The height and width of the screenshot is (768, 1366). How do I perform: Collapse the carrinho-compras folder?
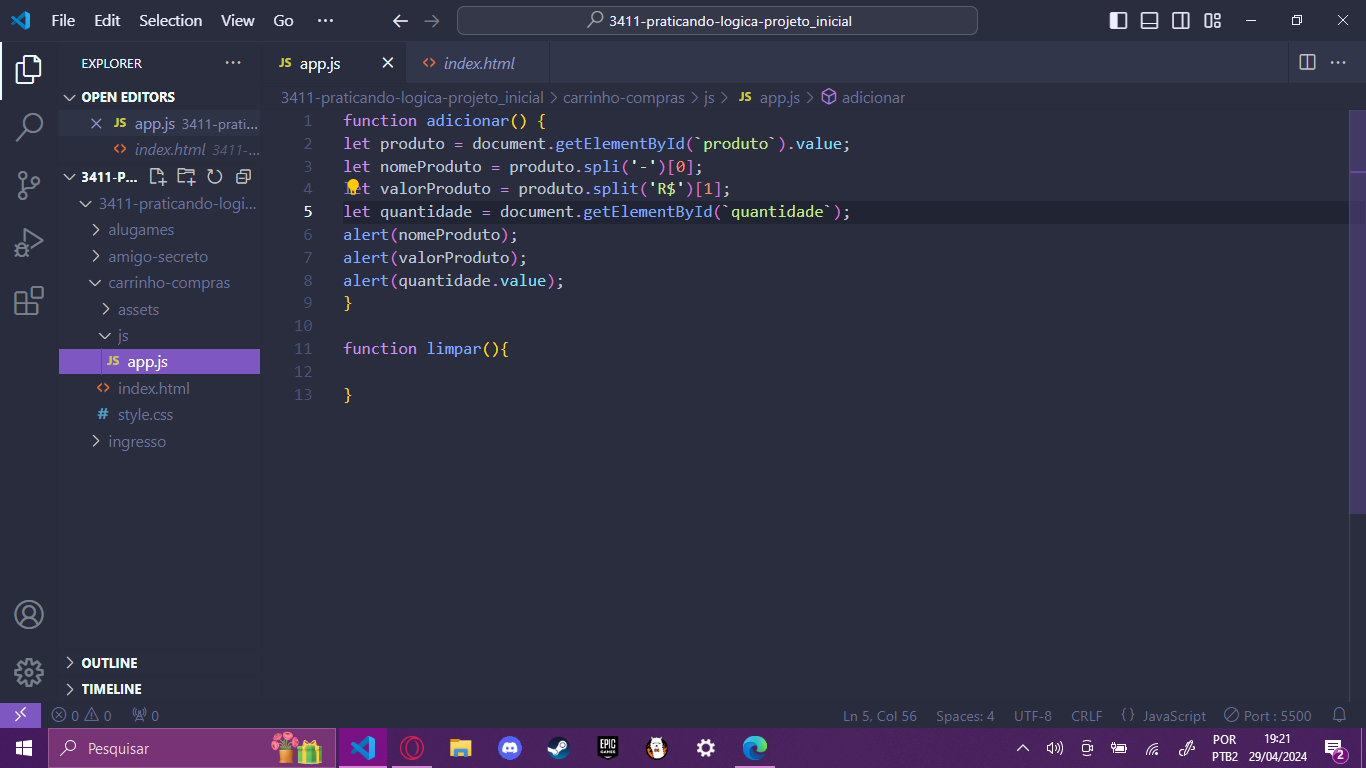pos(159,283)
